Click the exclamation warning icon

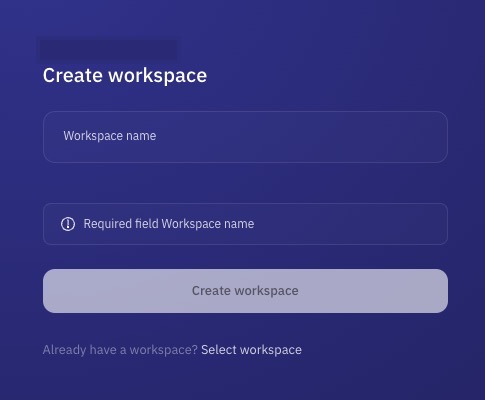[x=68, y=224]
